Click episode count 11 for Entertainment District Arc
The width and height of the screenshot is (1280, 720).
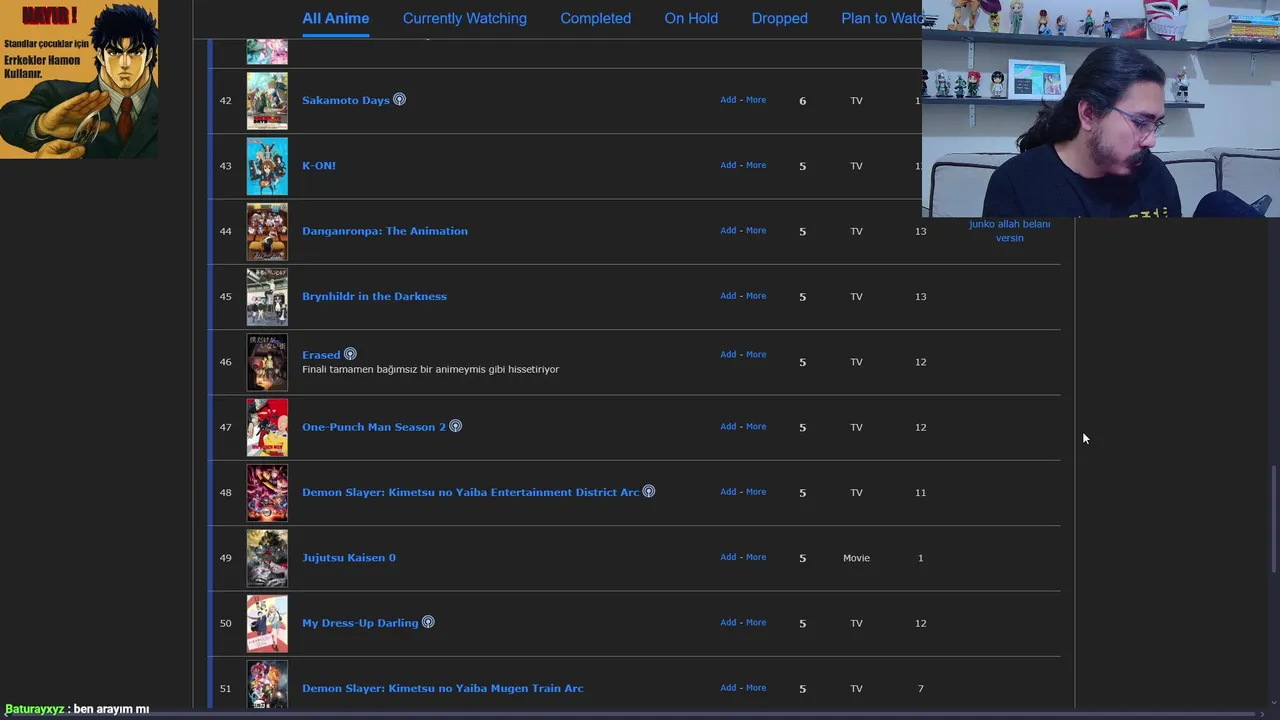click(920, 492)
